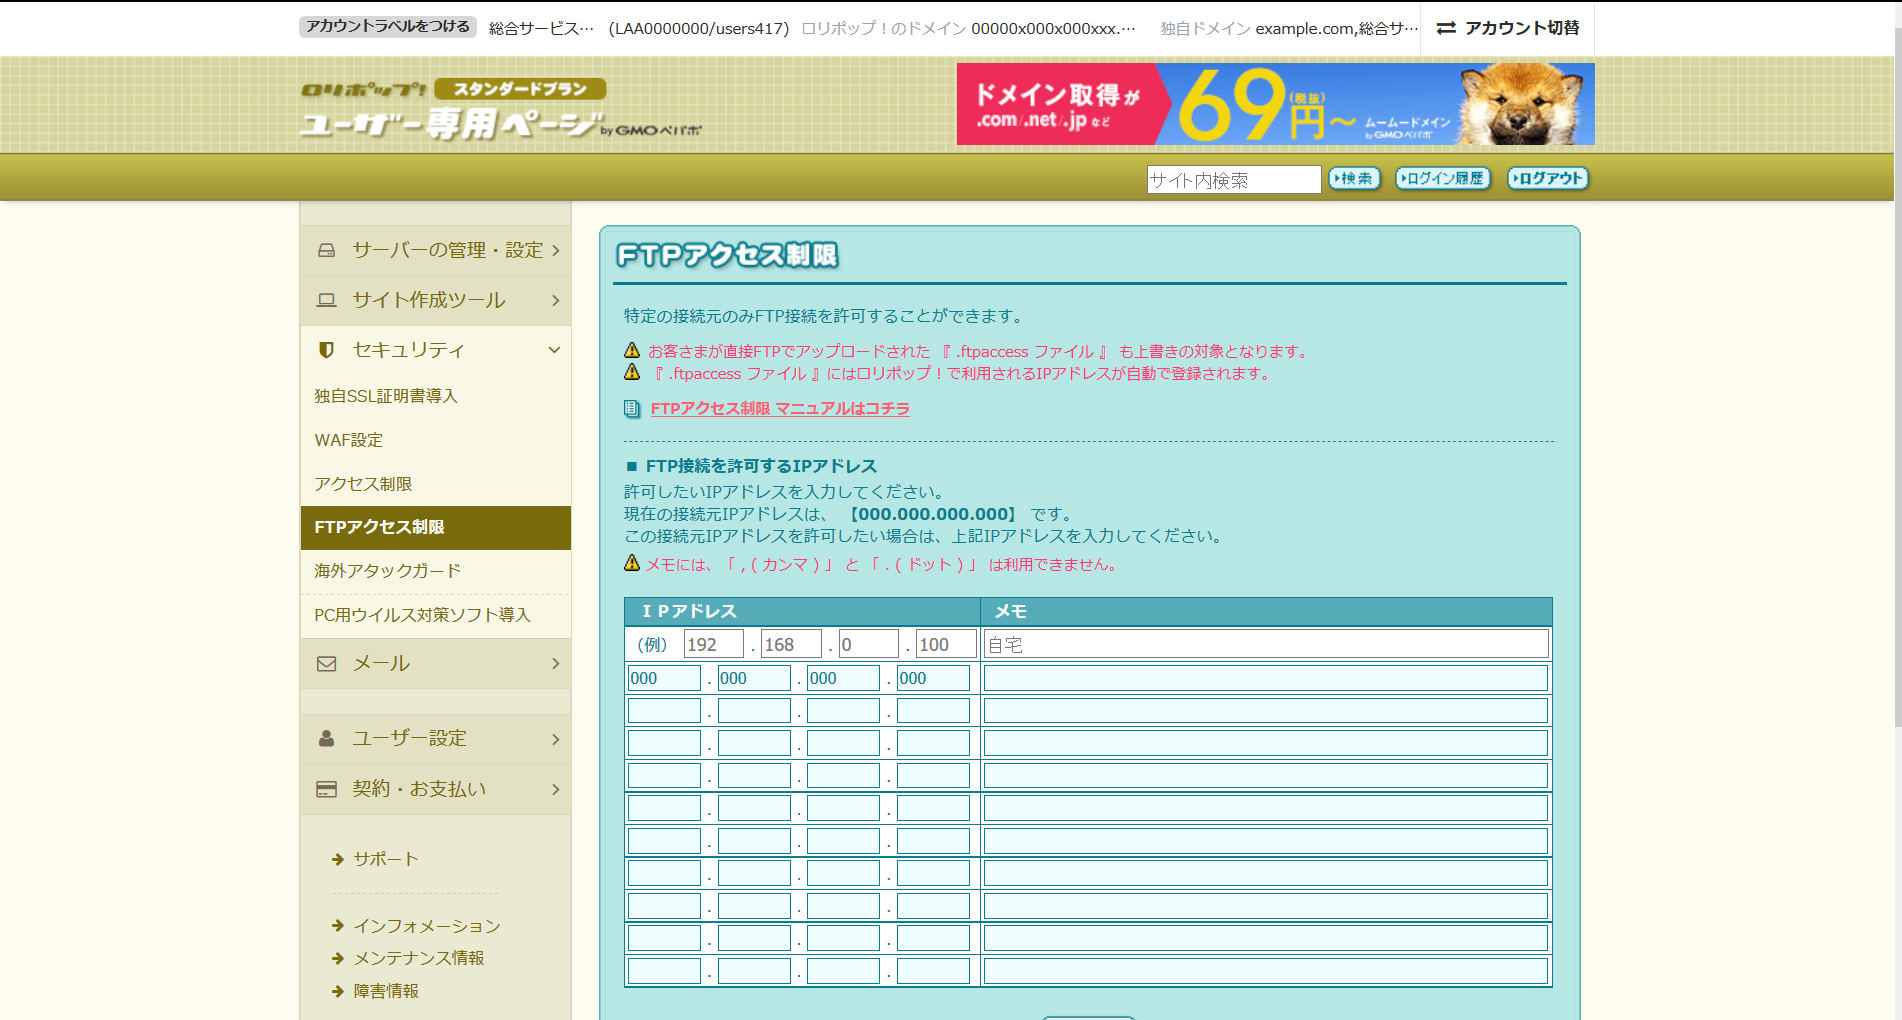Click the swap arrows icon for アカウント切替

click(1446, 28)
